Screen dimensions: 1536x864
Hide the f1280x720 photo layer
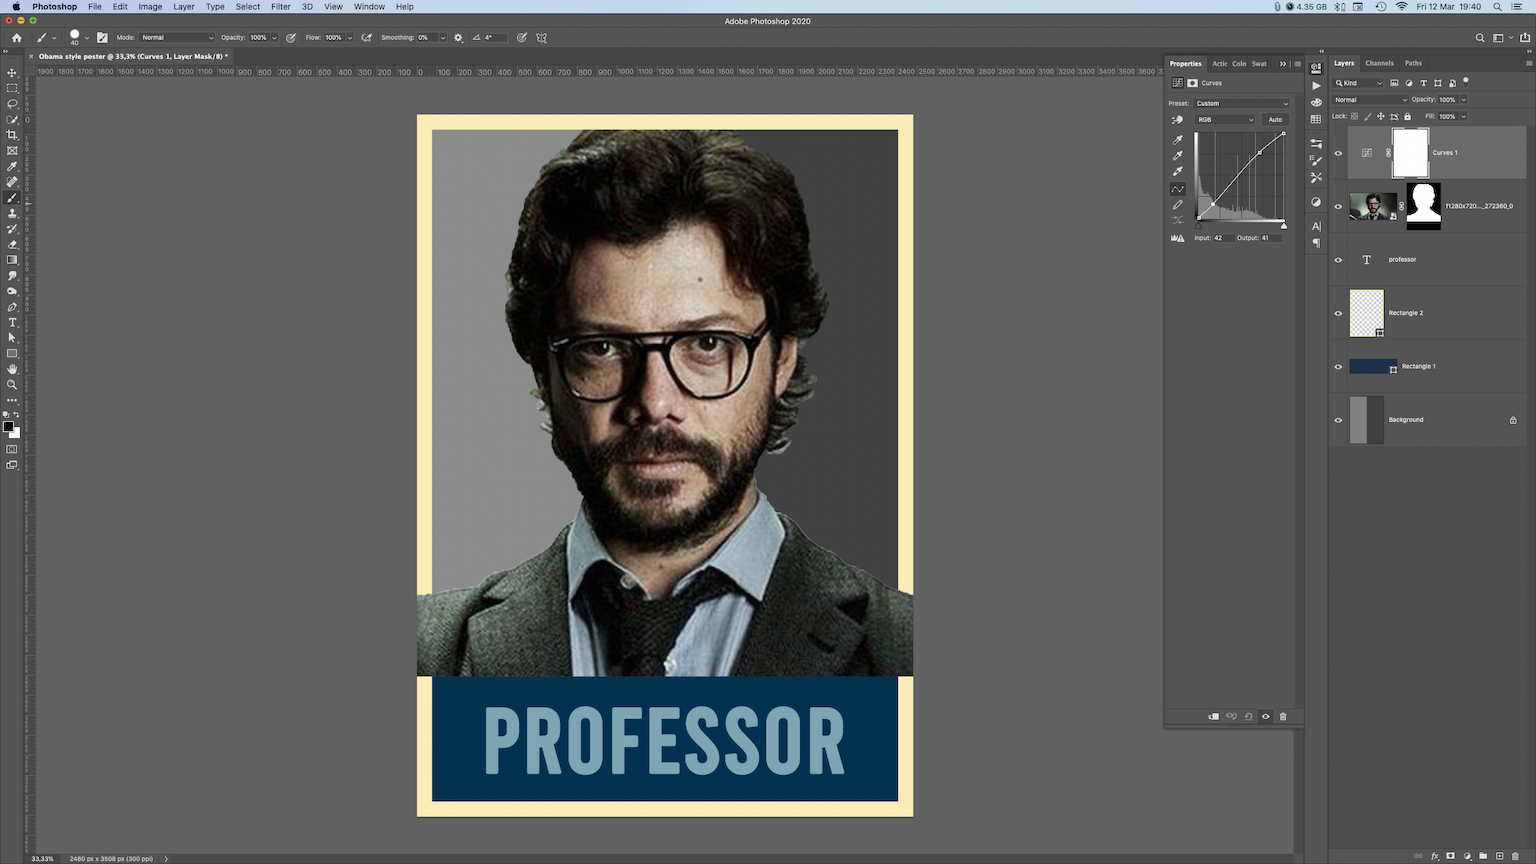pyautogui.click(x=1338, y=206)
